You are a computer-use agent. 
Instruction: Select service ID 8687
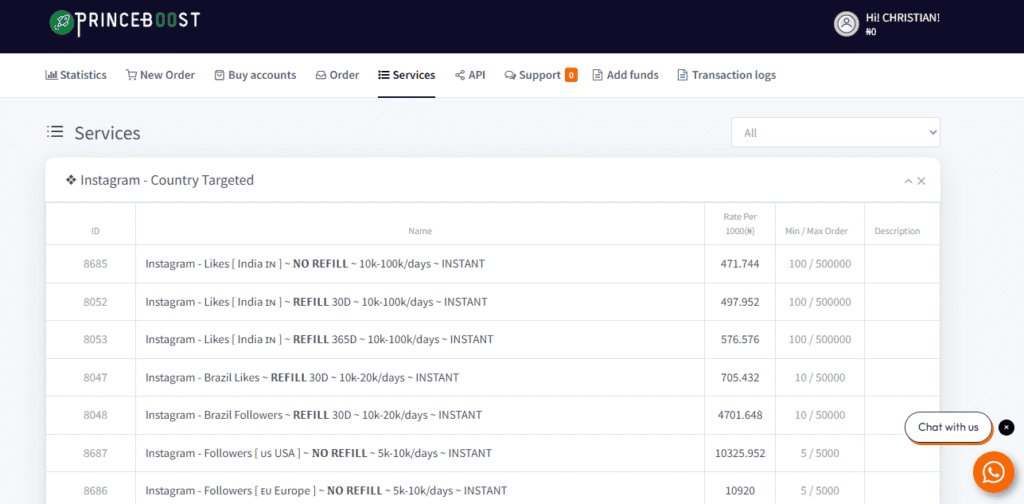tap(95, 453)
